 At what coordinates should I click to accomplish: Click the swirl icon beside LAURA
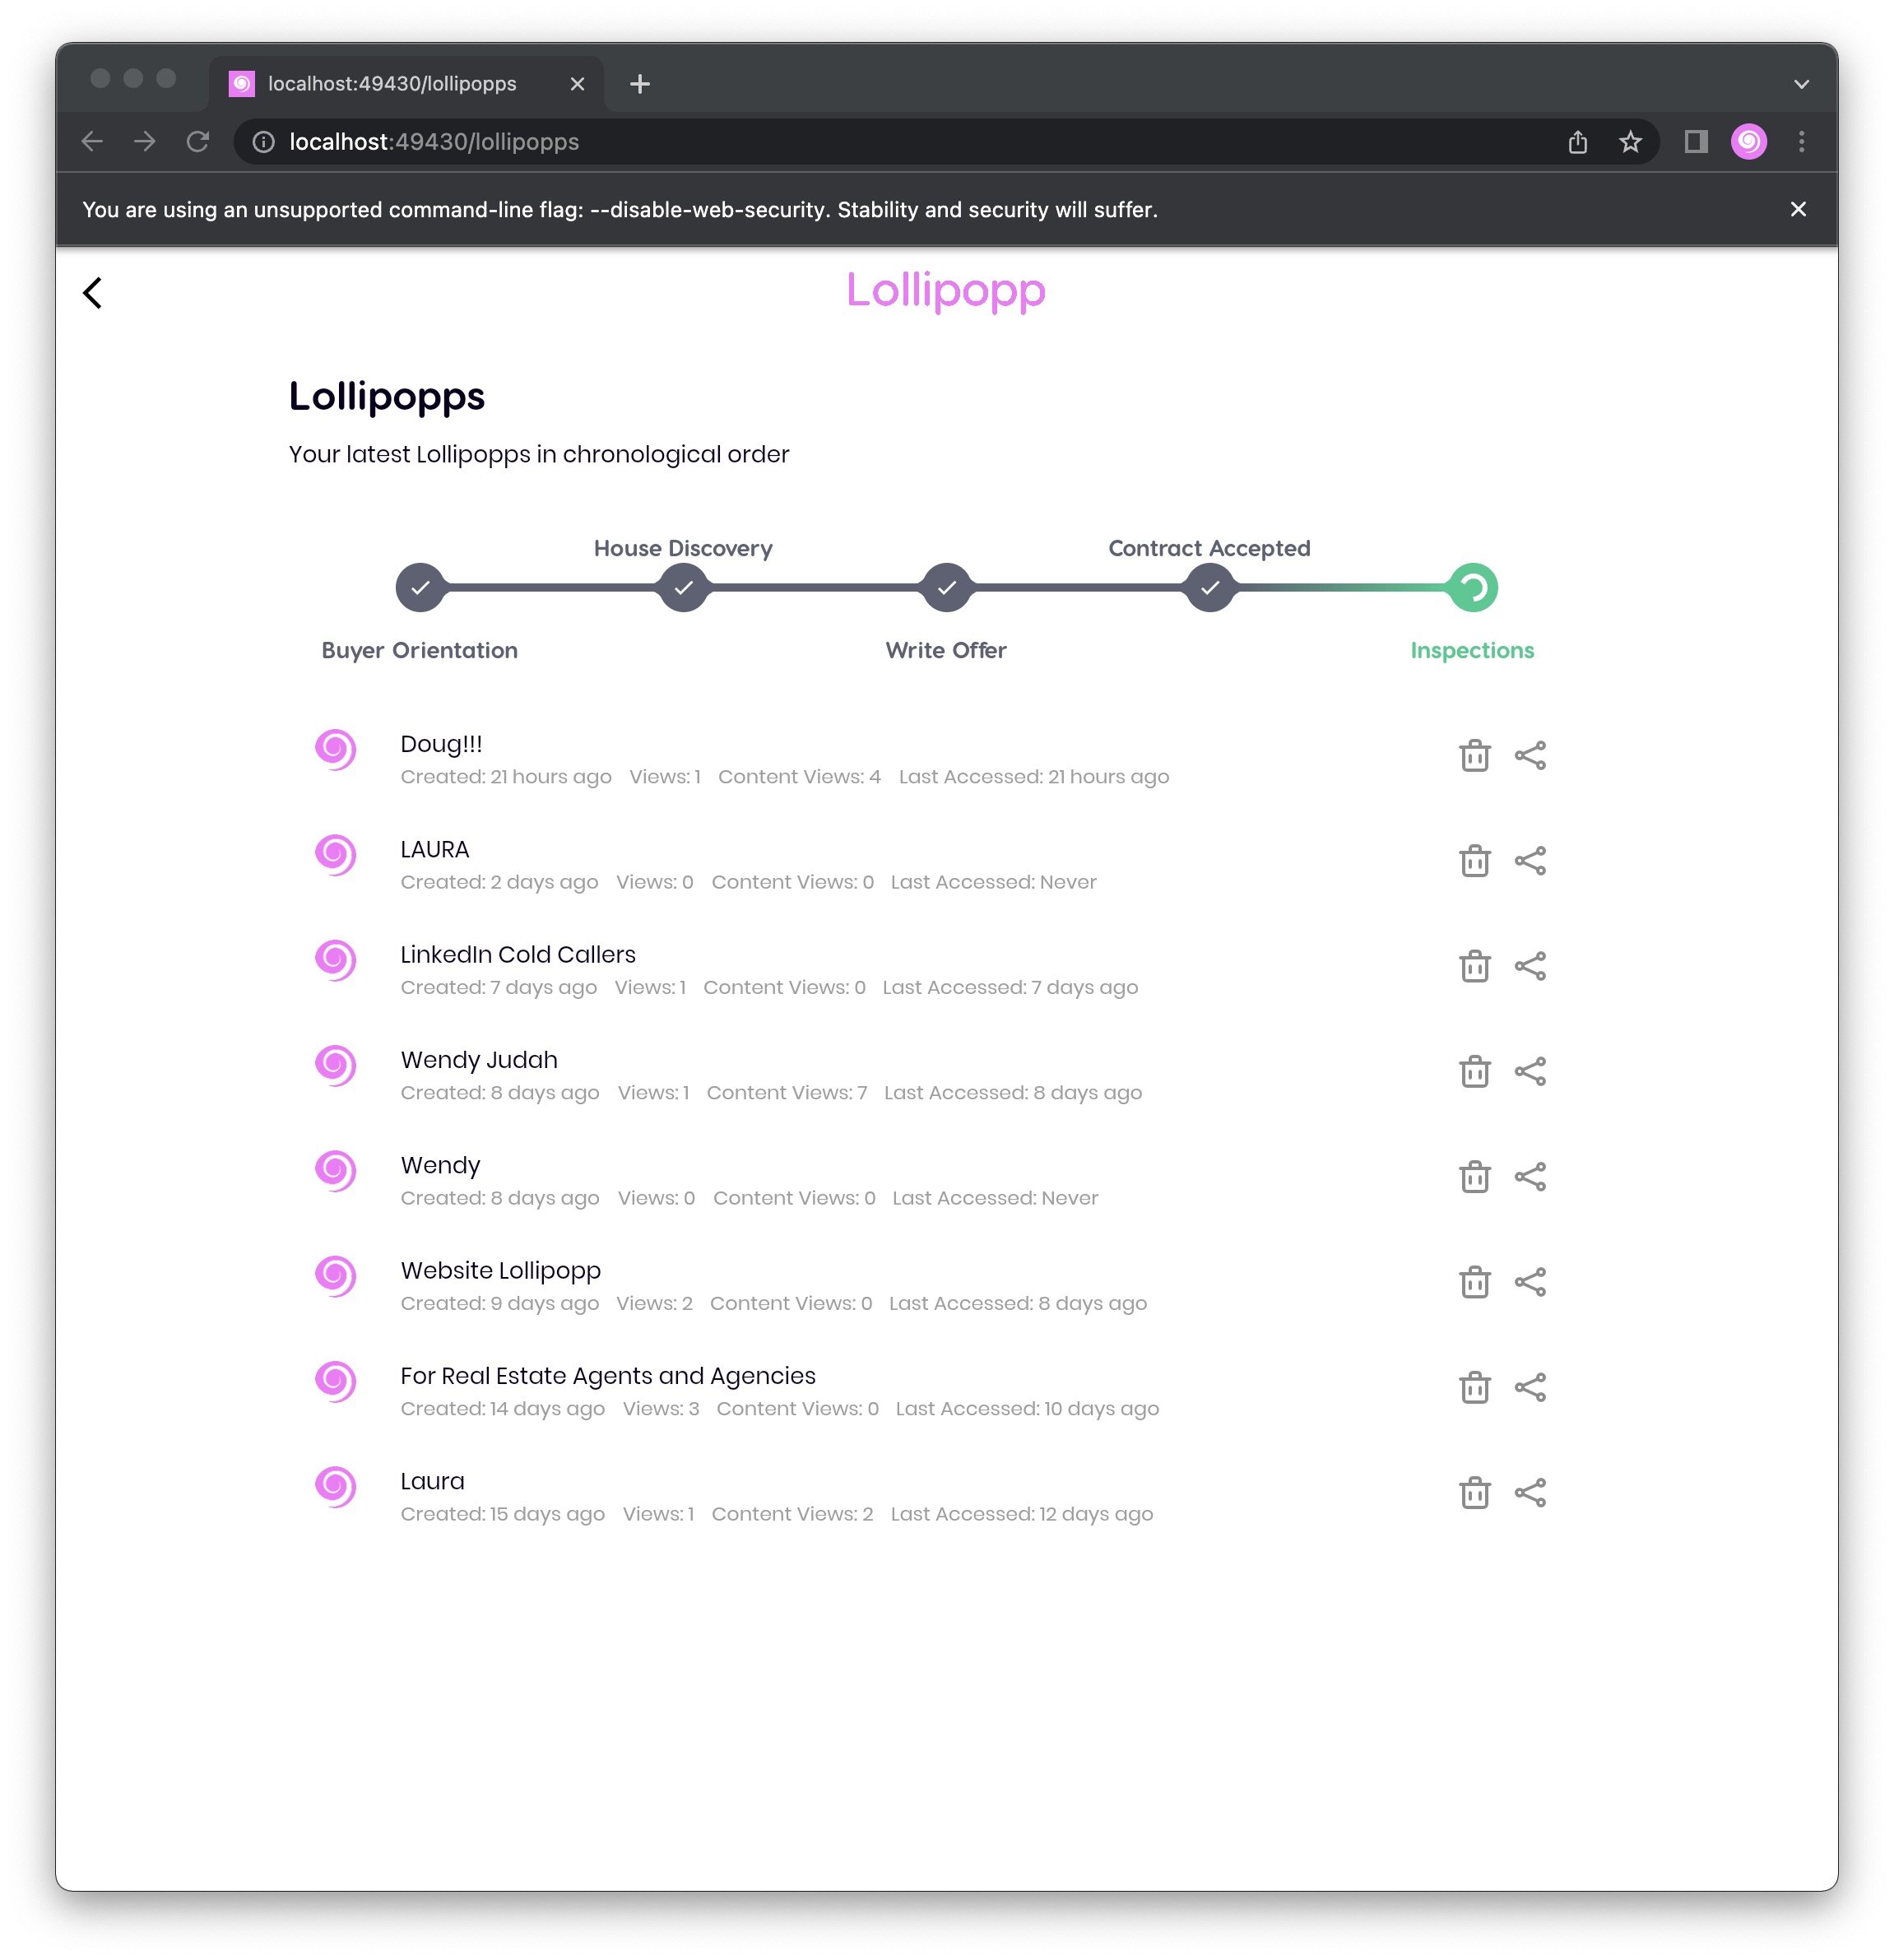[x=336, y=854]
